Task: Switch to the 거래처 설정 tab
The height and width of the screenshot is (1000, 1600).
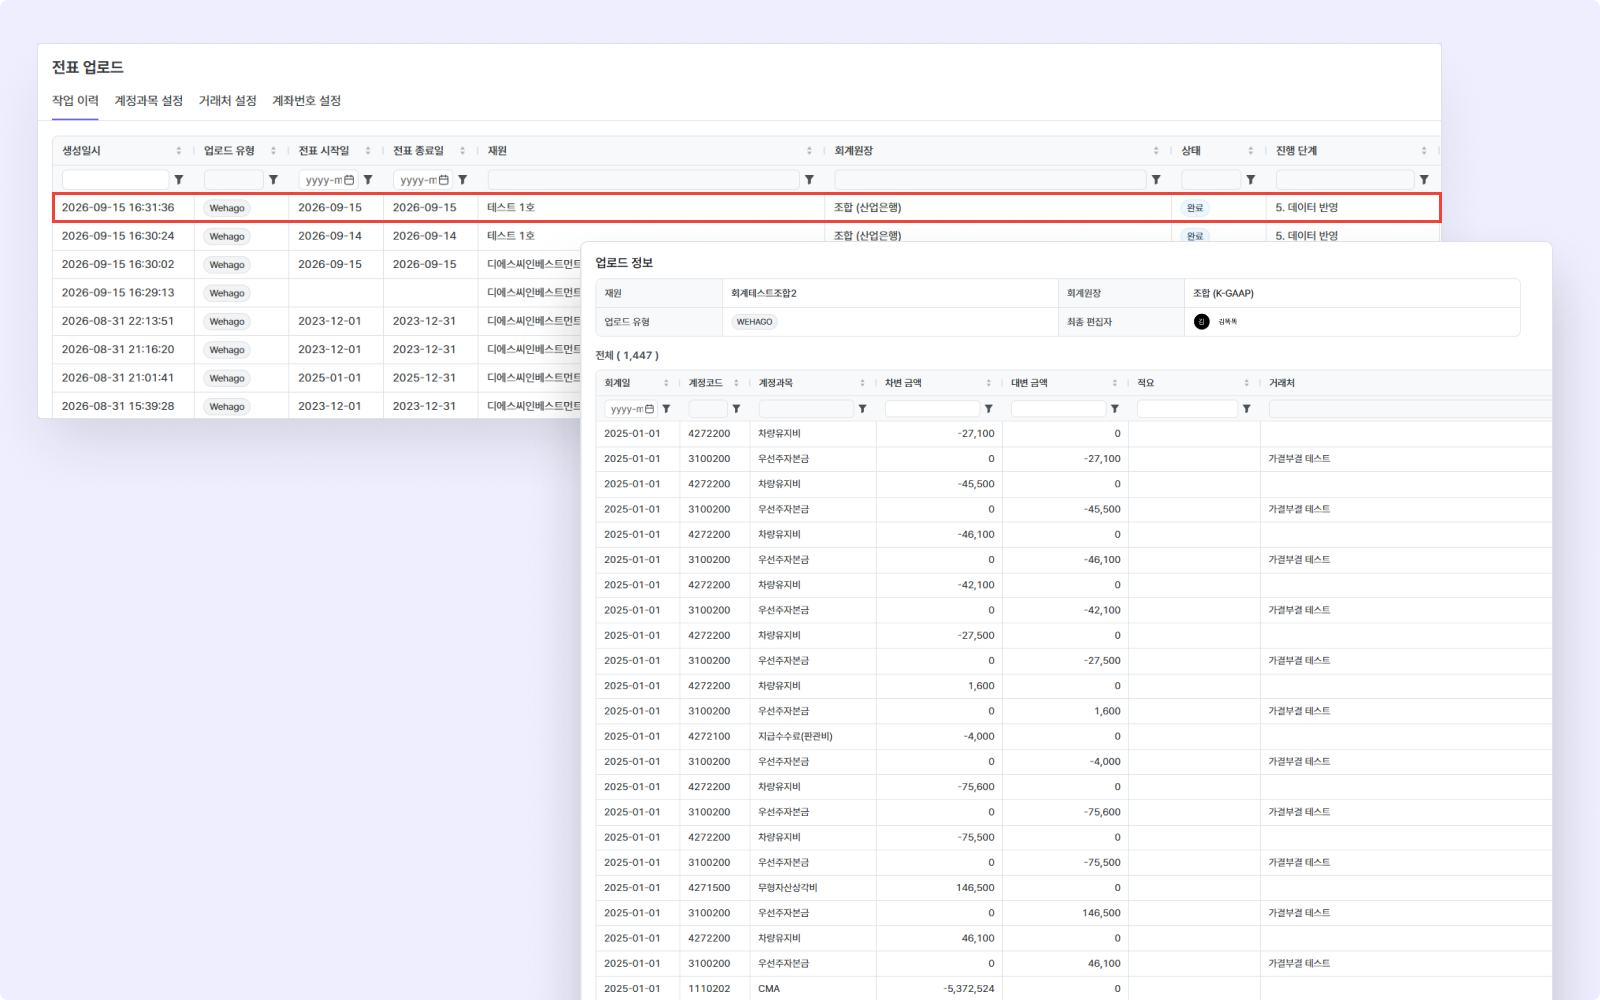Action: click(x=228, y=101)
